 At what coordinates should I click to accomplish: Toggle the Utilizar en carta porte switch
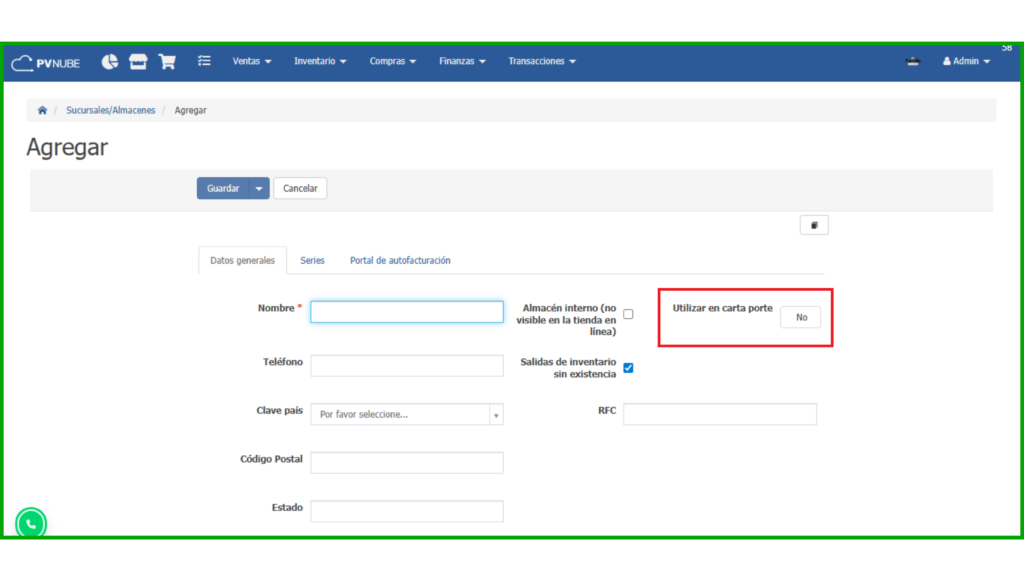point(801,317)
